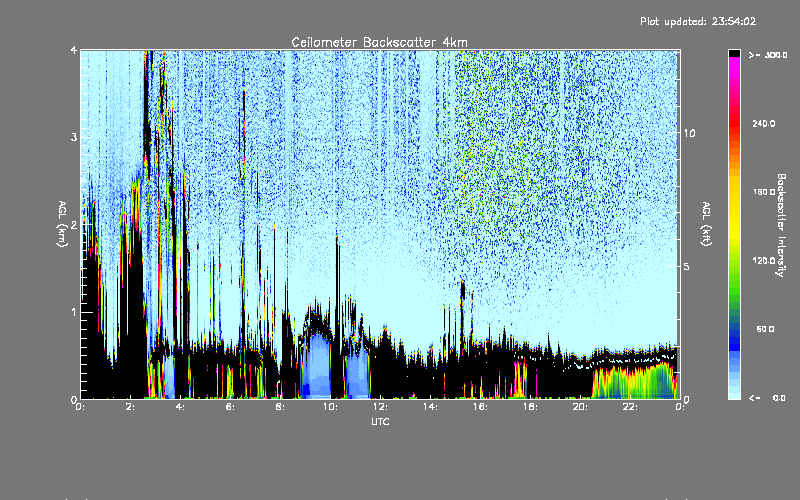Click the '1' tick on AGL (km) axis
This screenshot has width=800, height=500.
74,312
